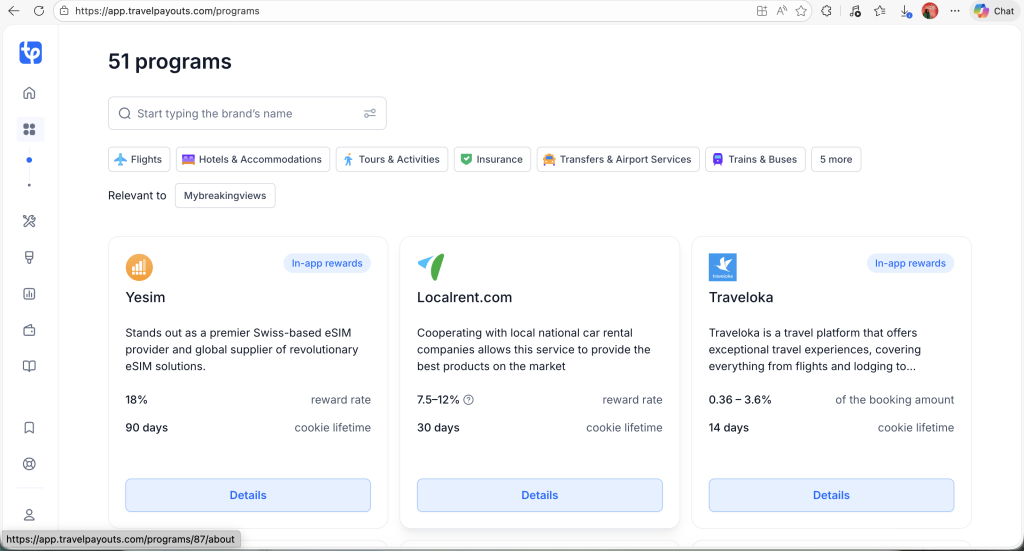Expand the 5 more categories chip
Viewport: 1024px width, 551px height.
(x=836, y=159)
